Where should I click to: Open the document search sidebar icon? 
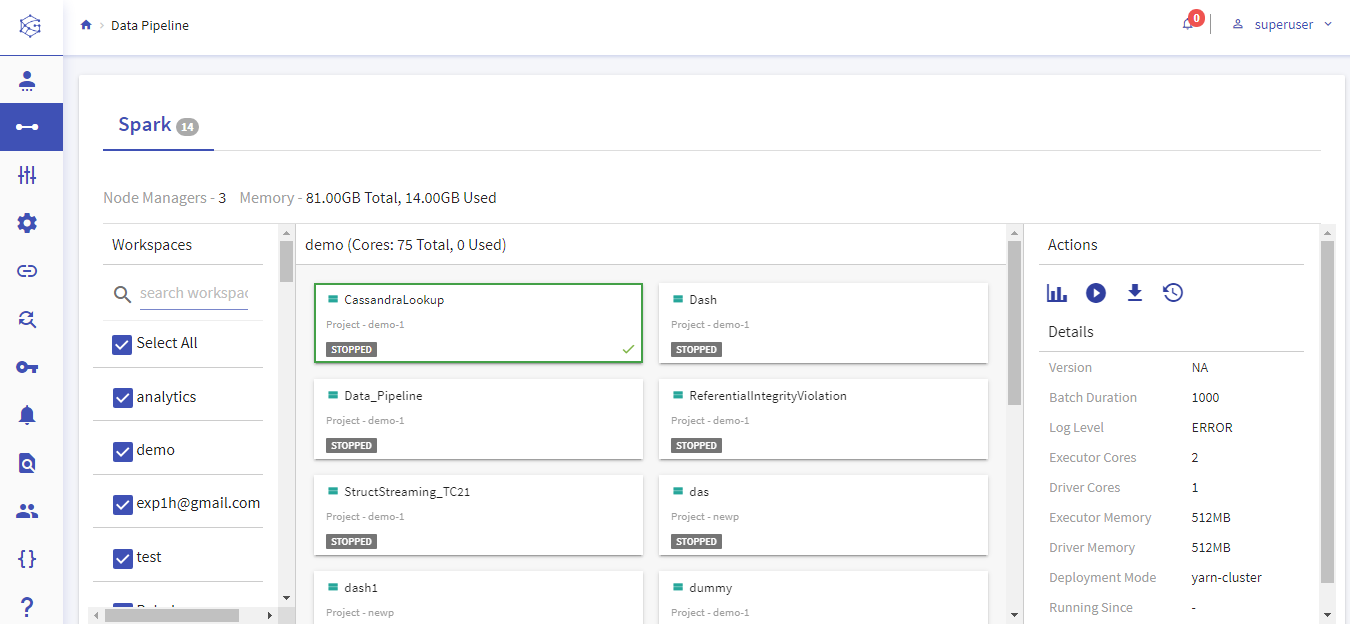pos(27,463)
